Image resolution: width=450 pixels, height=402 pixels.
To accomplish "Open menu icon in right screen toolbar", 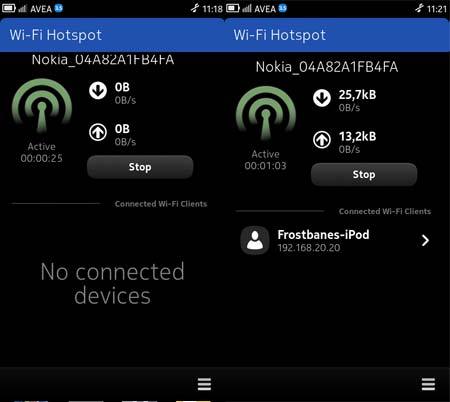I will coord(428,384).
